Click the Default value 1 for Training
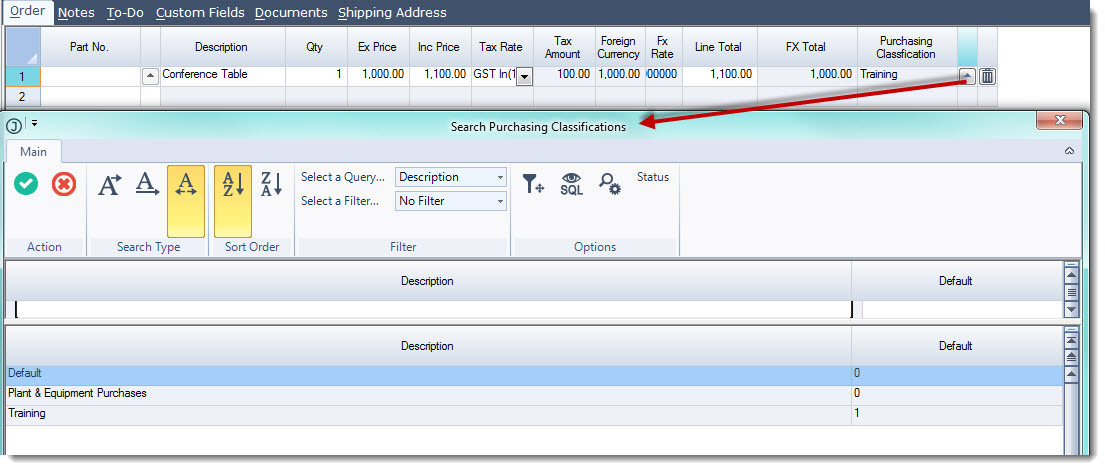Viewport: 1105px width, 470px height. [x=956, y=415]
